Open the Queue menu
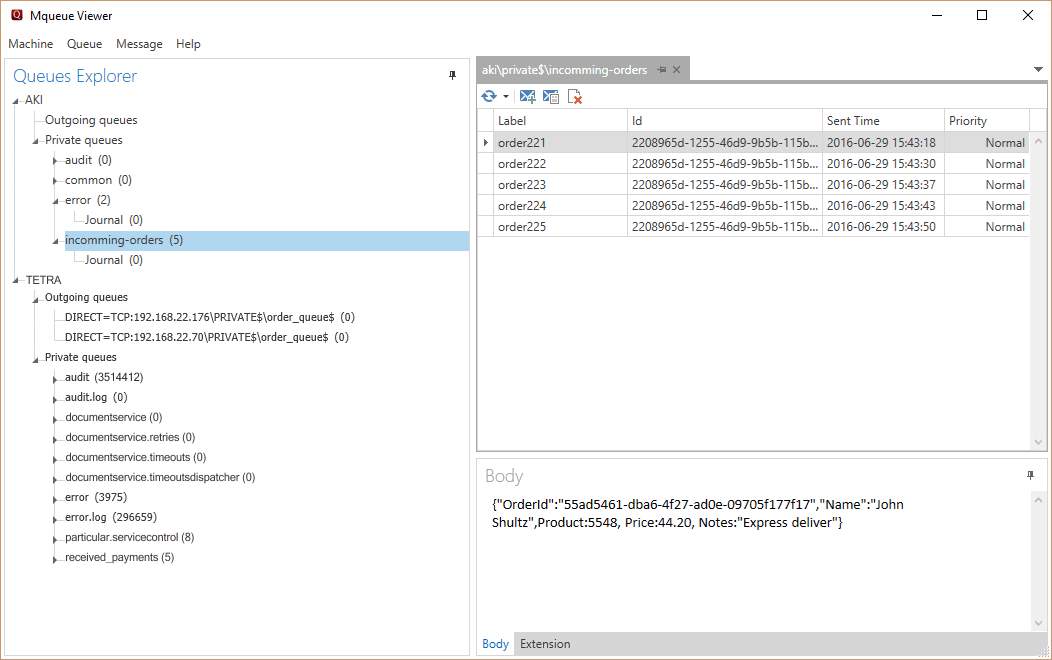Screen dimensions: 1052x660 coord(85,44)
